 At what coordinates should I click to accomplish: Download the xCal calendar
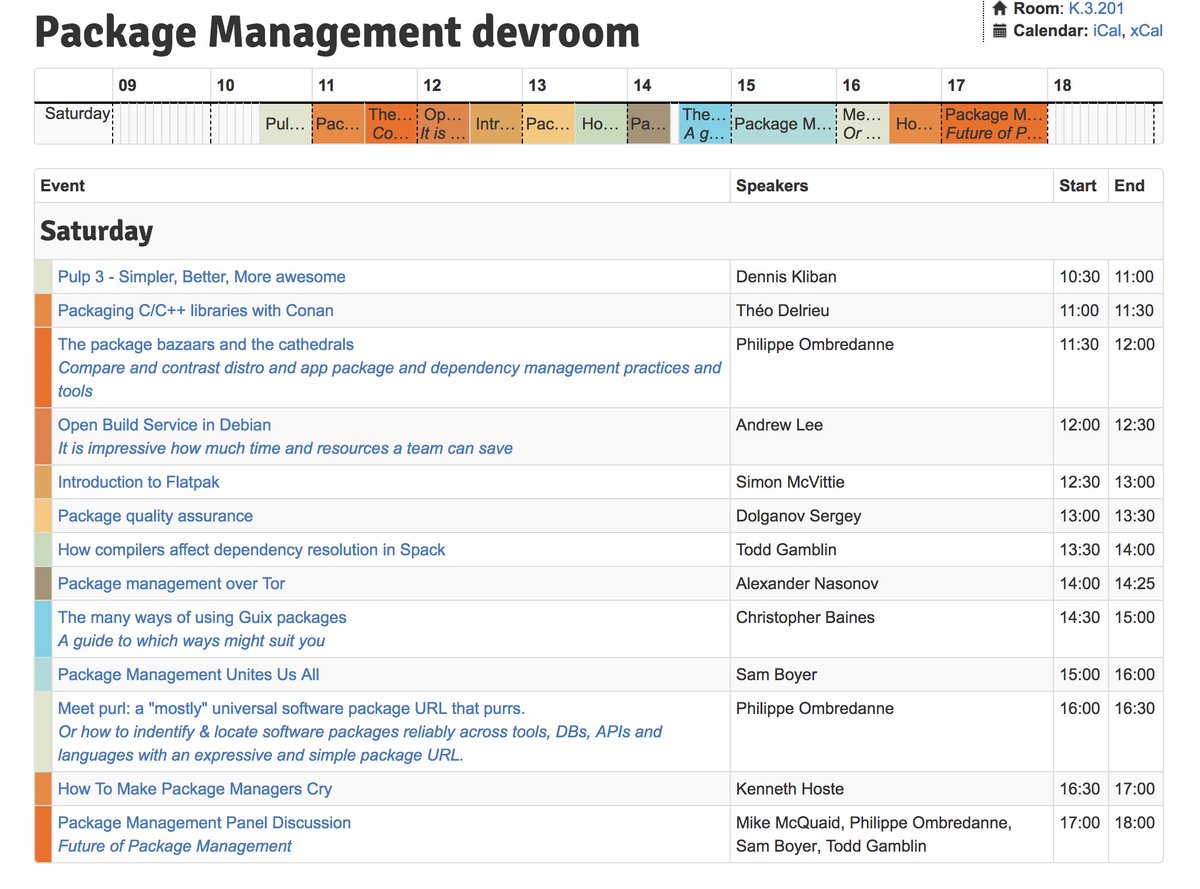coord(1146,31)
